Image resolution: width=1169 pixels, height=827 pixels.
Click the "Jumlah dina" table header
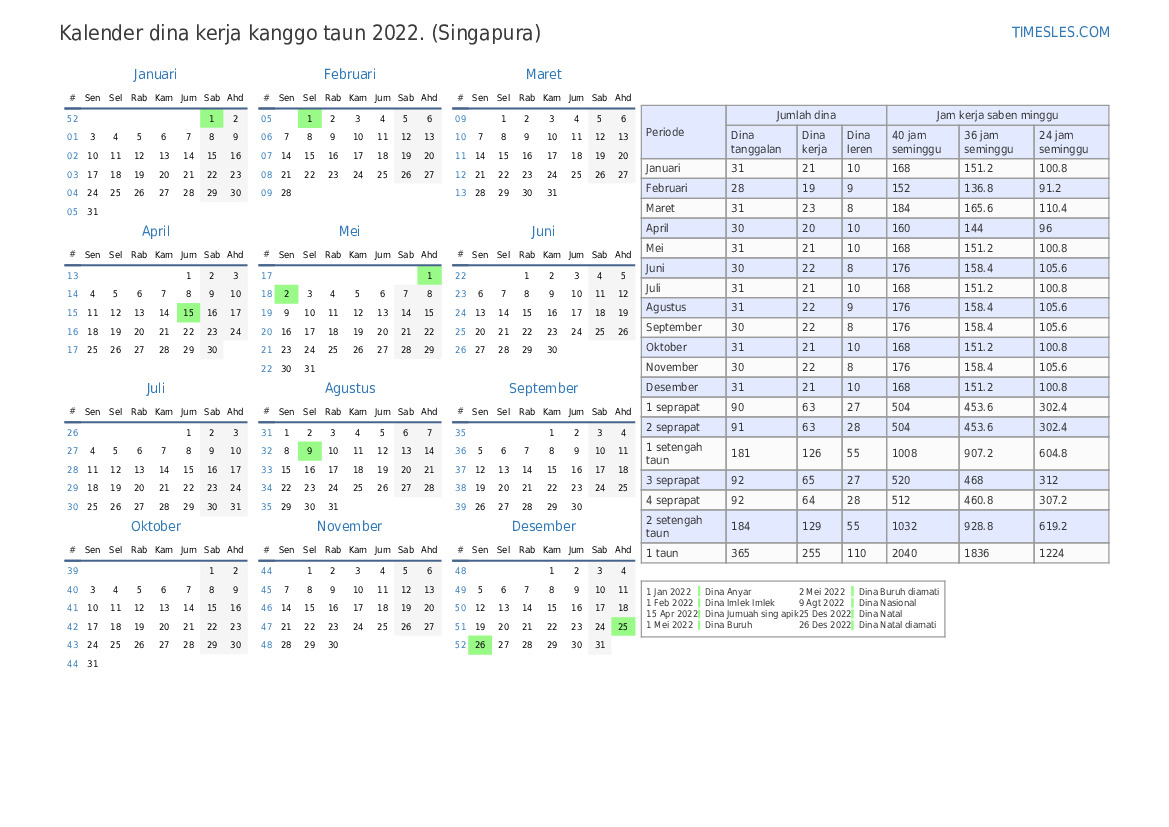(806, 115)
